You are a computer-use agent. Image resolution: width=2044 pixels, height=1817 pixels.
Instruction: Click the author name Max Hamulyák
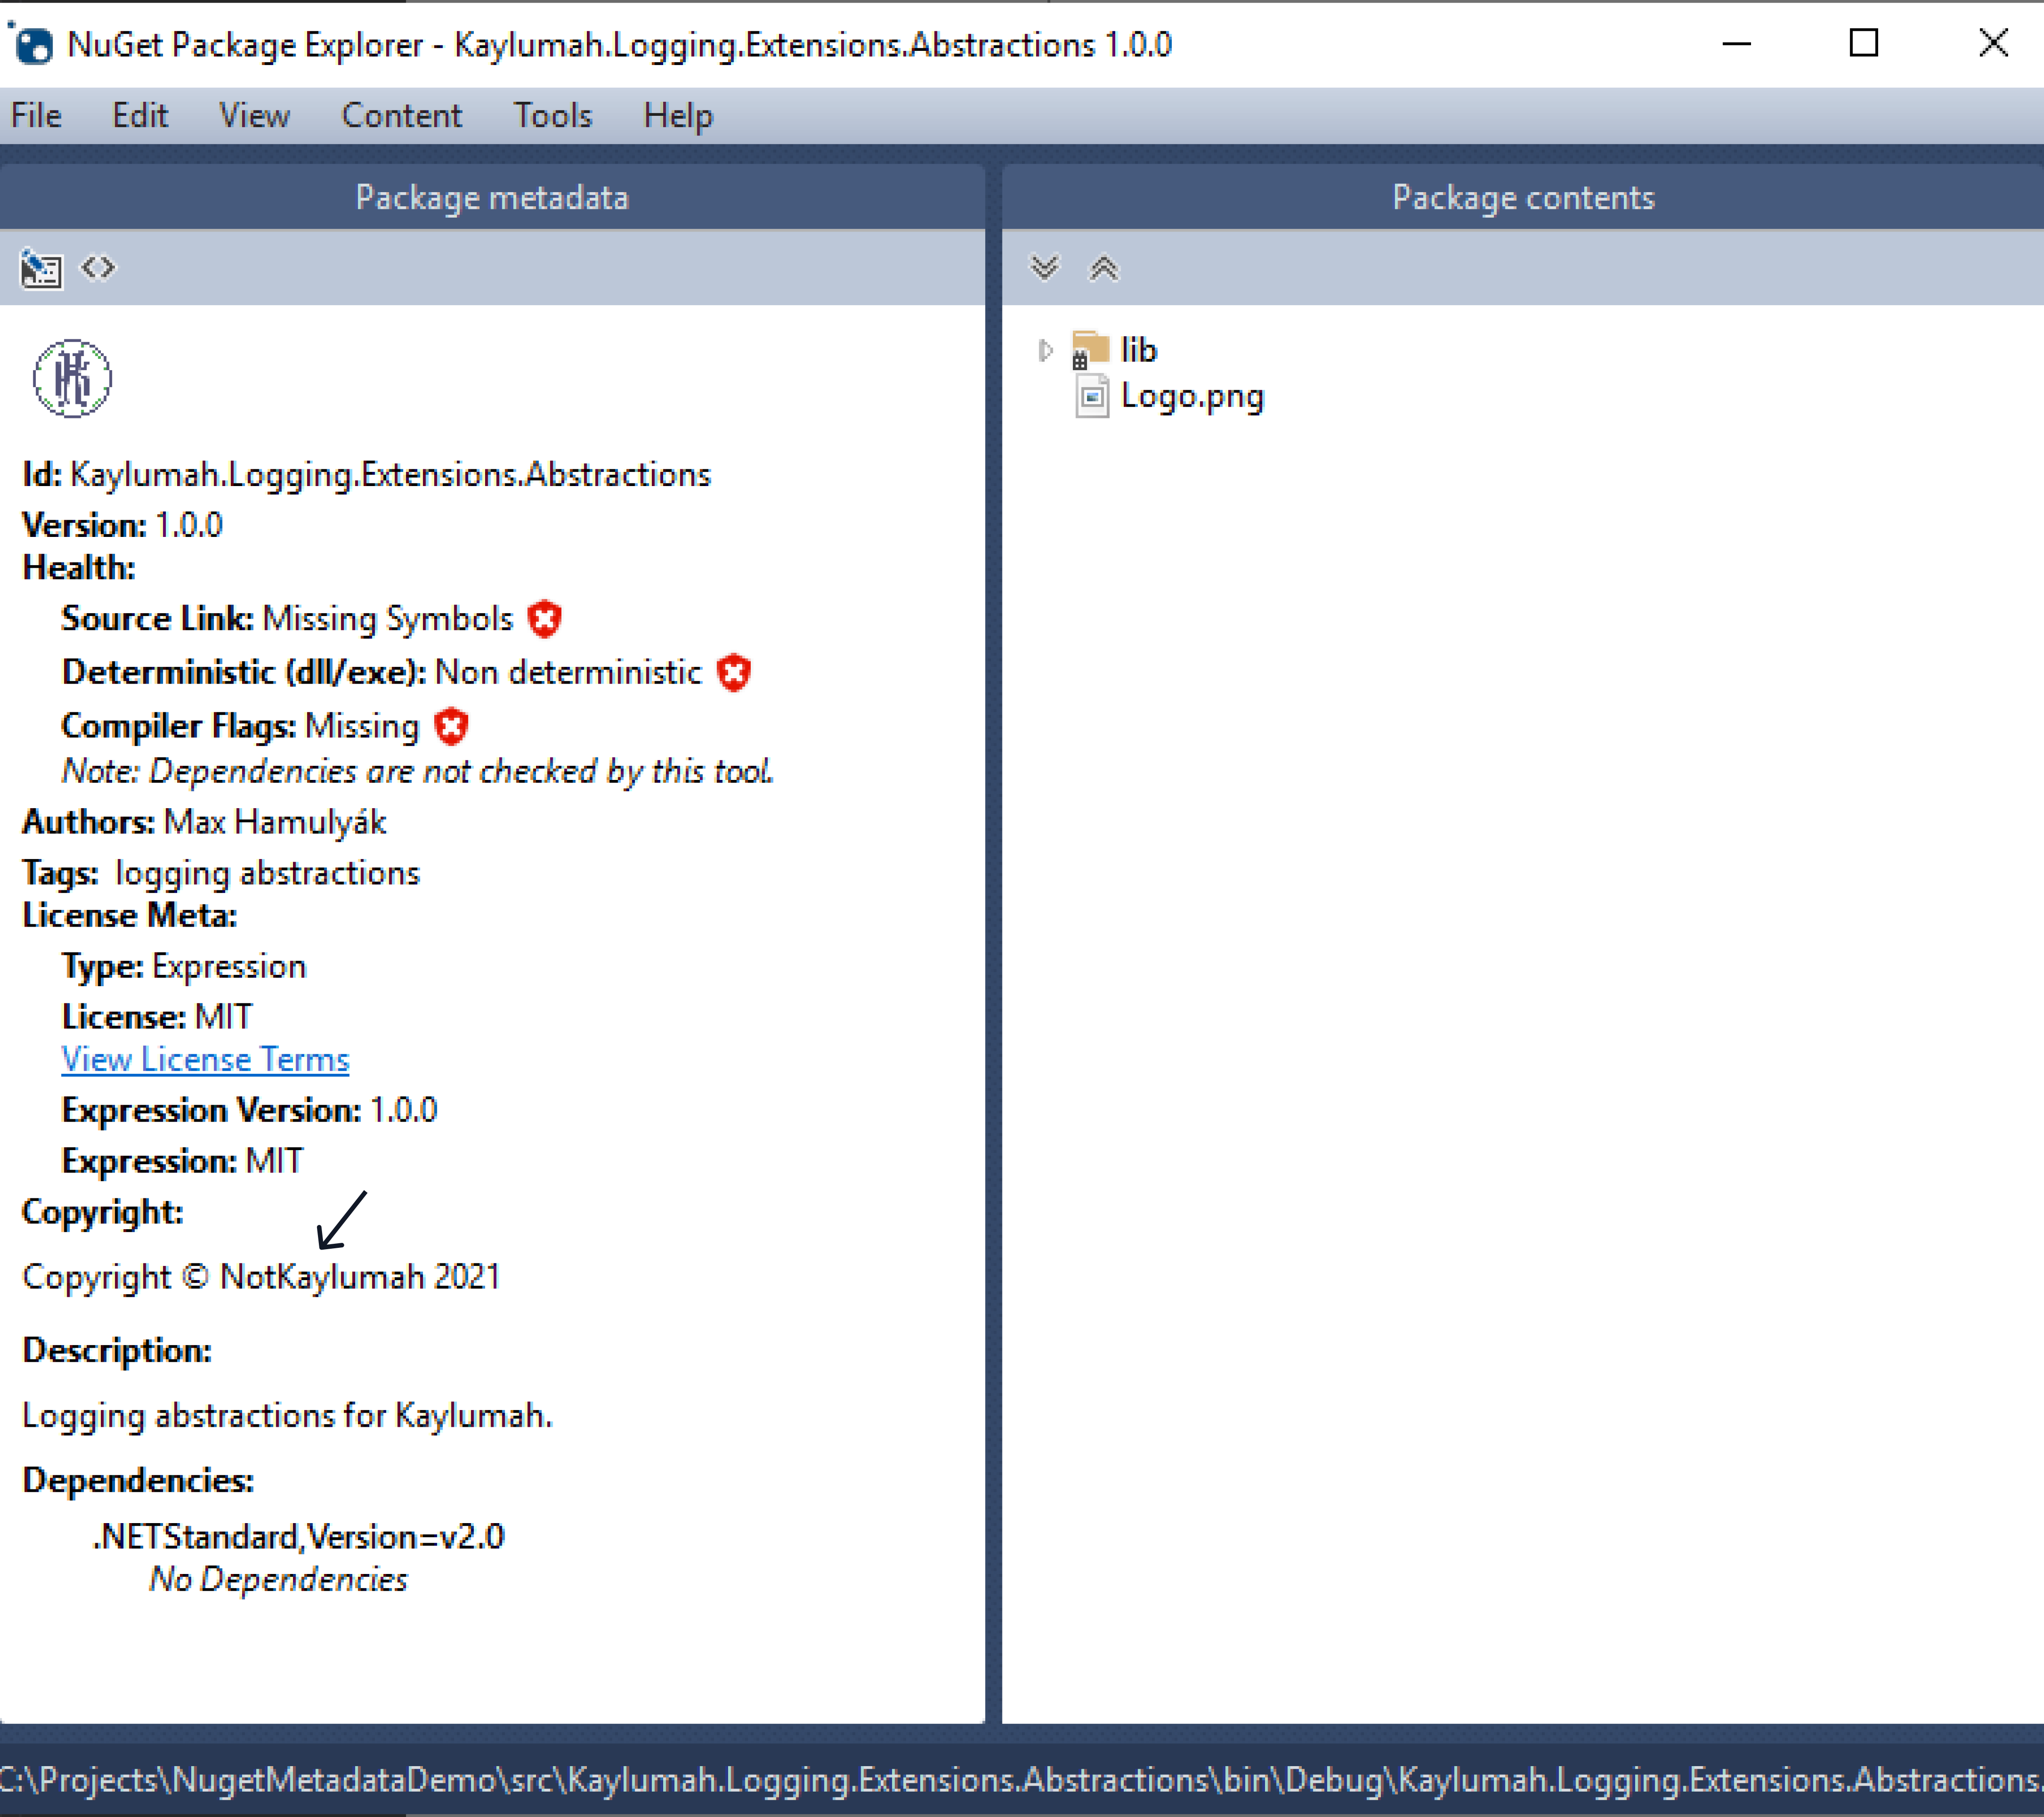(275, 822)
